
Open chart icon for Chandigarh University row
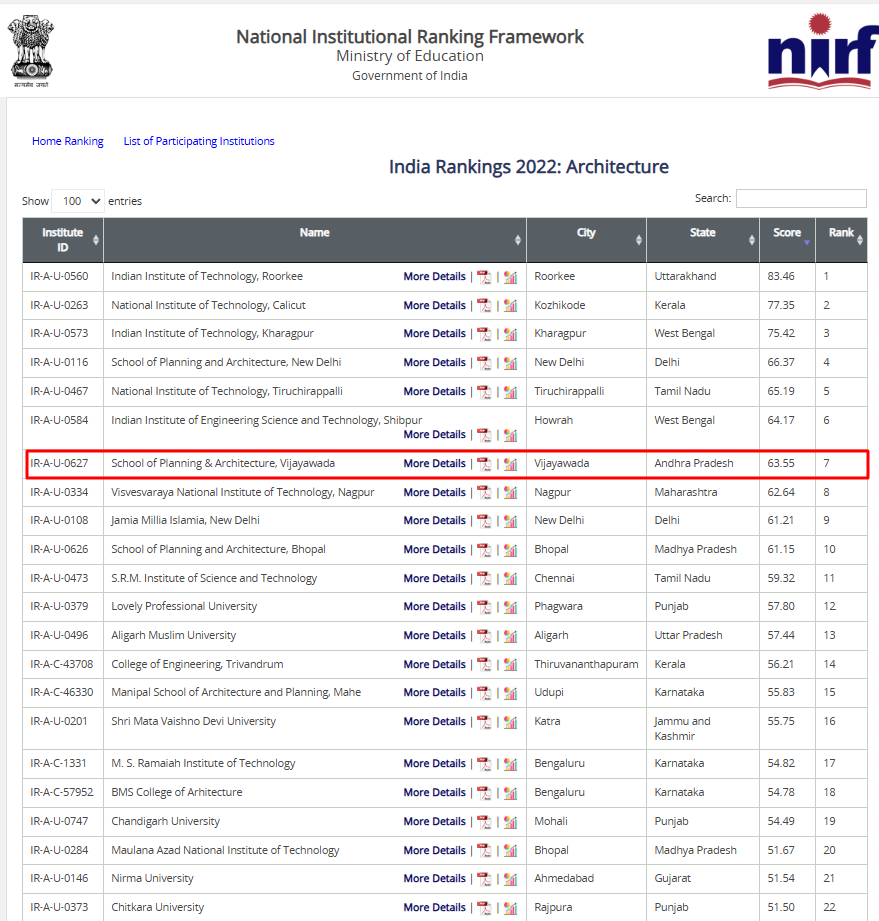click(x=511, y=822)
